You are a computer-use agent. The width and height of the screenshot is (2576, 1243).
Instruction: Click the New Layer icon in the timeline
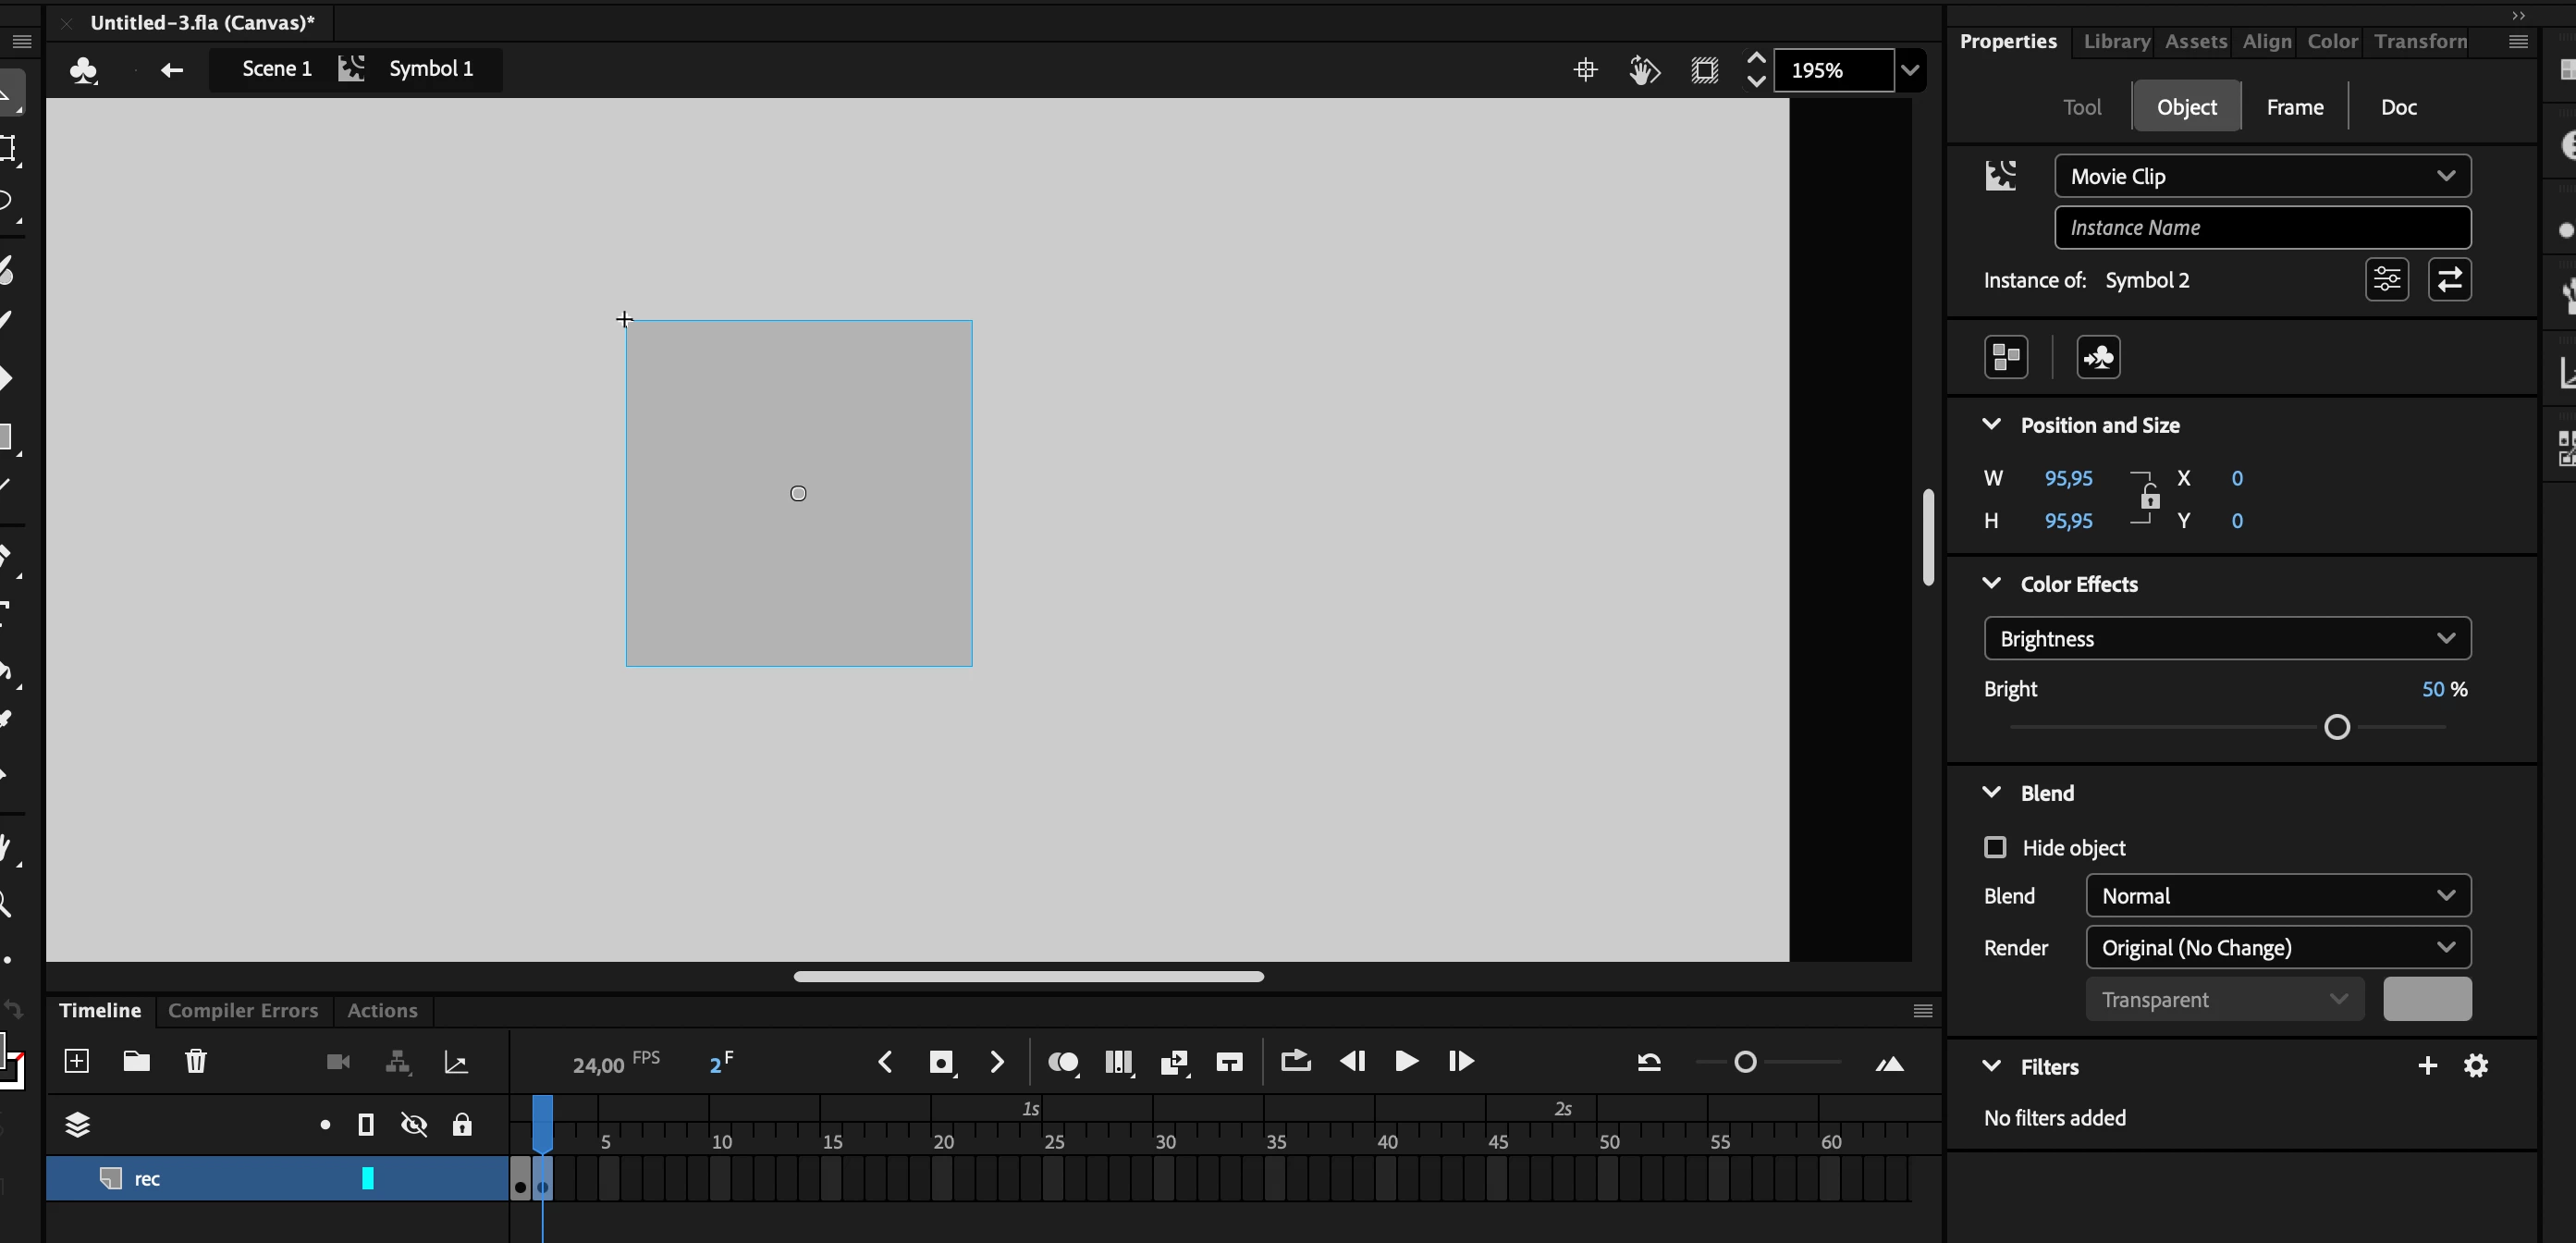click(77, 1061)
